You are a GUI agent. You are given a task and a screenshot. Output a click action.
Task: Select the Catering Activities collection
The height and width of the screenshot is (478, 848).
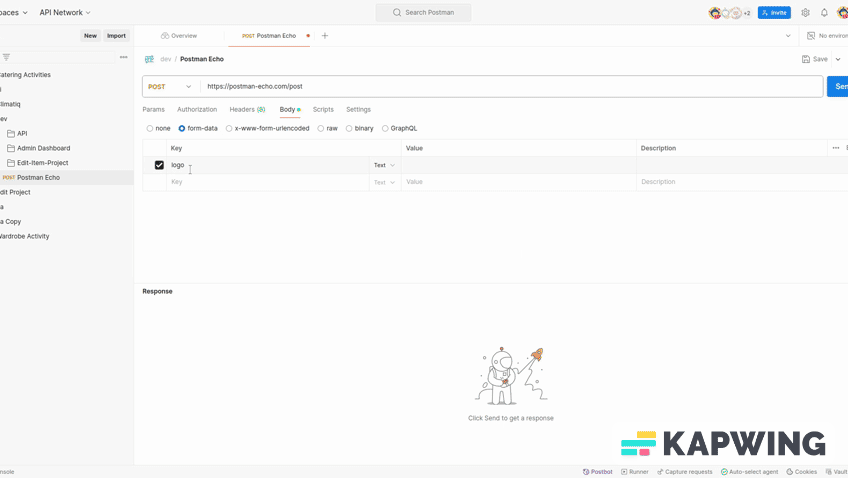[25, 75]
